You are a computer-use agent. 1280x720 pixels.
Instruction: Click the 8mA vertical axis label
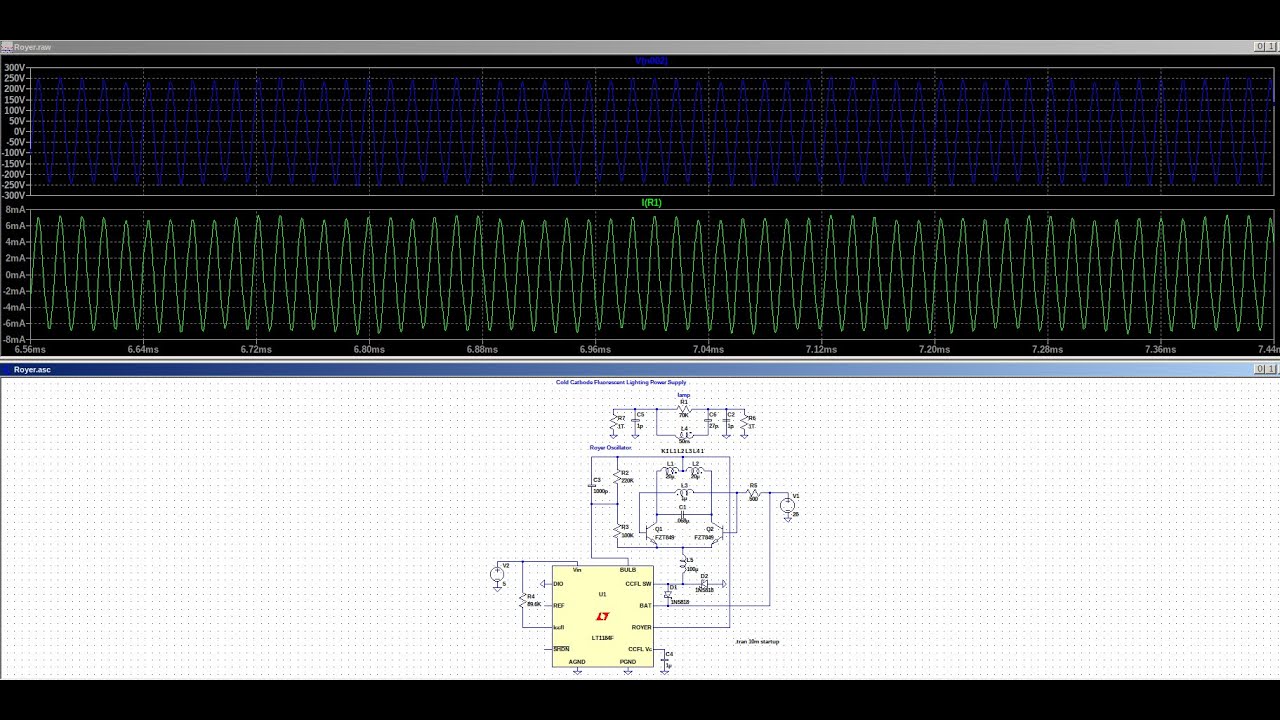[15, 210]
